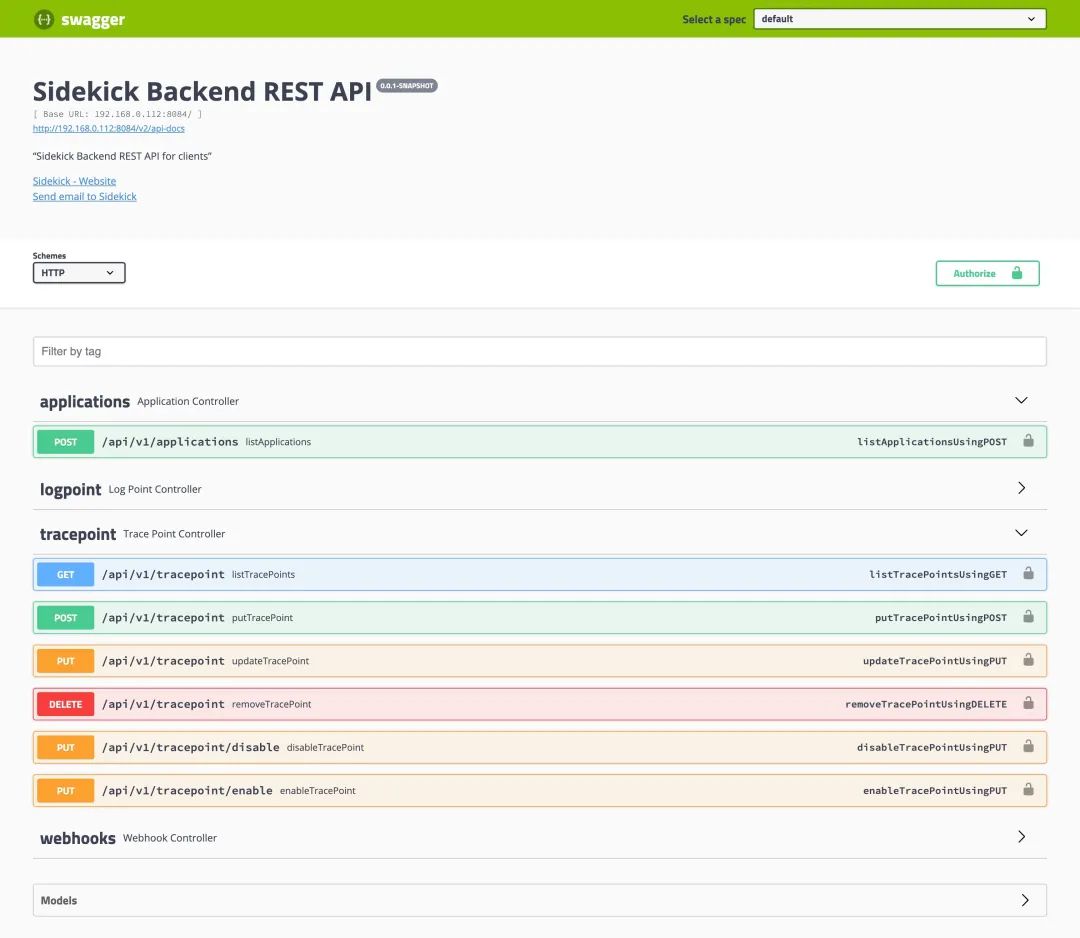1080x938 pixels.
Task: Click the Filter by tag input field
Action: [x=539, y=351]
